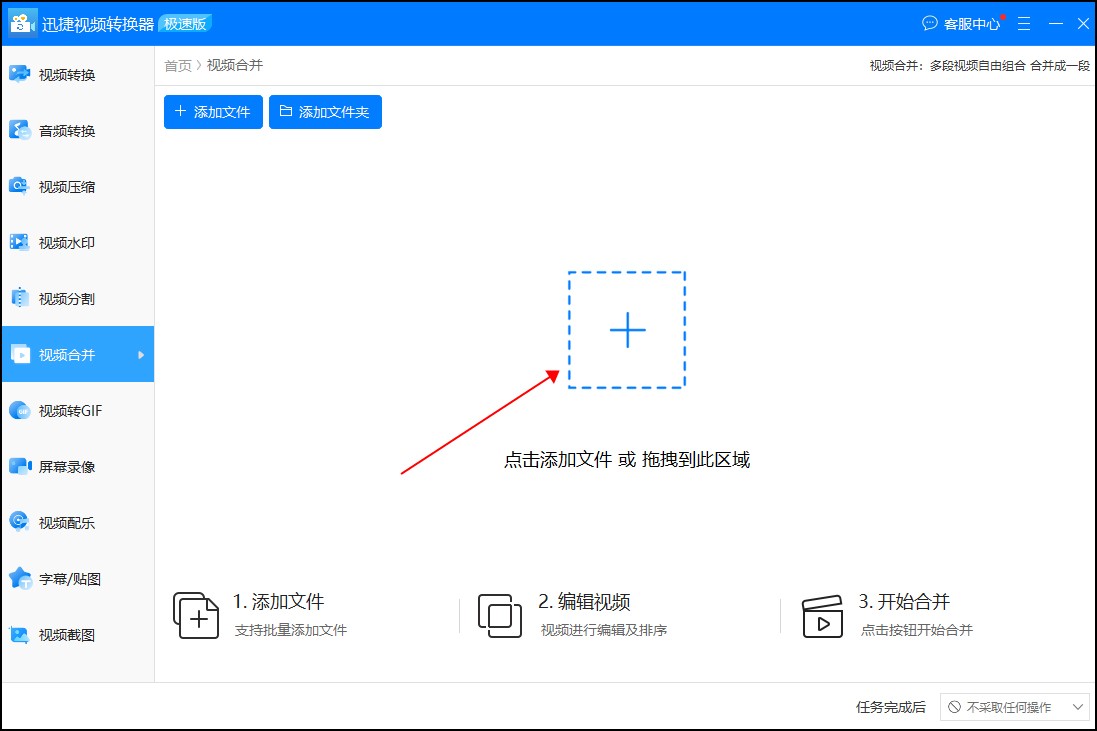Switch to the 视频转GIF converter
This screenshot has width=1097, height=731.
(x=60, y=410)
